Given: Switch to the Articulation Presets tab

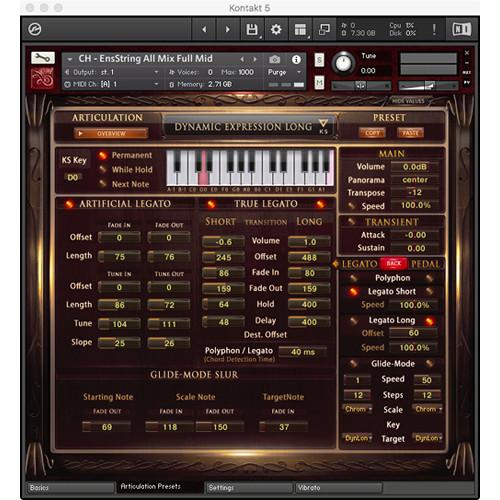Looking at the screenshot, I should (x=159, y=487).
